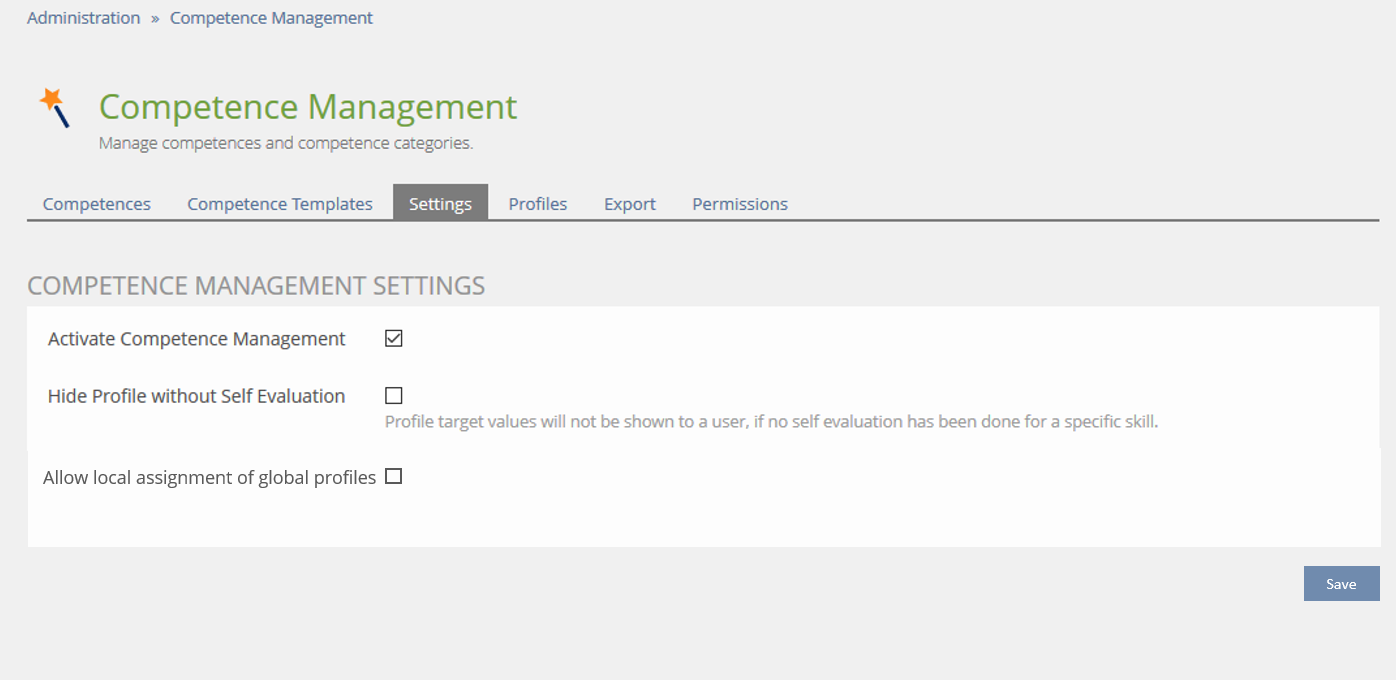Switch to the Export tab

pyautogui.click(x=630, y=204)
